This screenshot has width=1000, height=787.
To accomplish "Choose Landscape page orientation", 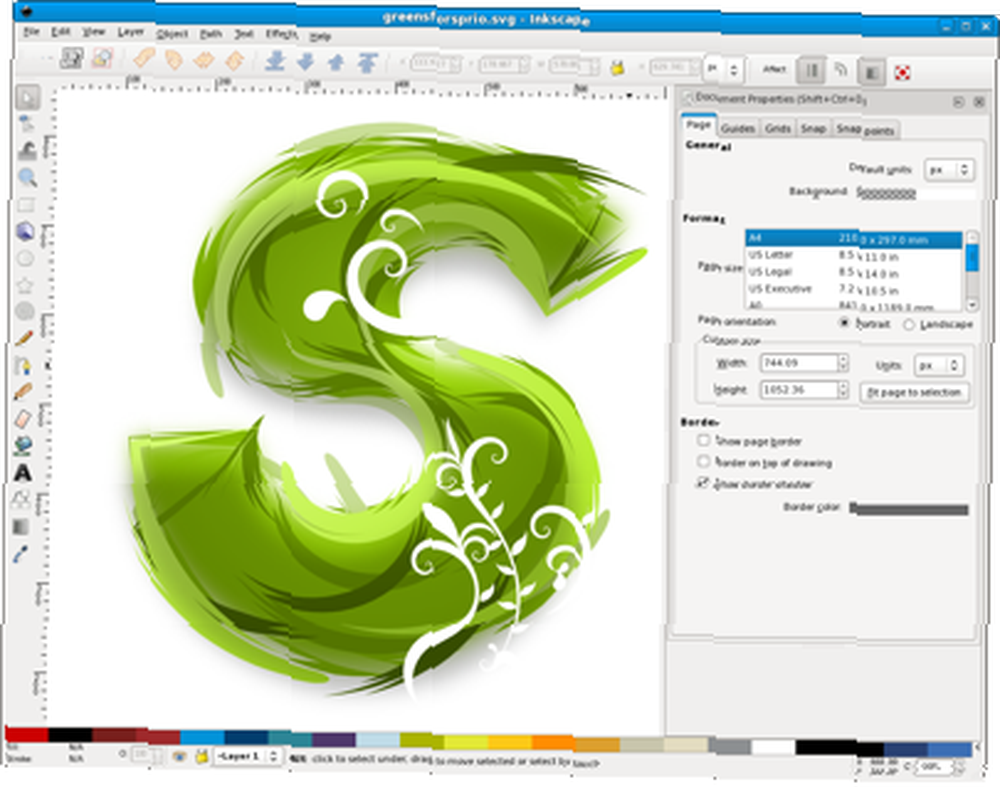I will pyautogui.click(x=909, y=325).
